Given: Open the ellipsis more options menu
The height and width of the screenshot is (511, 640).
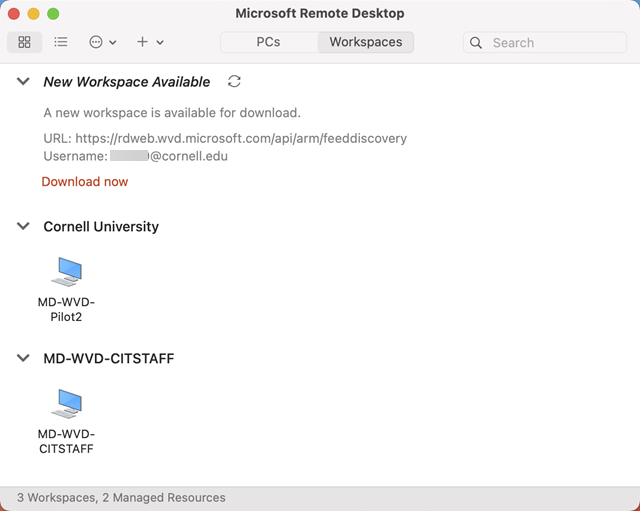Looking at the screenshot, I should pos(102,42).
